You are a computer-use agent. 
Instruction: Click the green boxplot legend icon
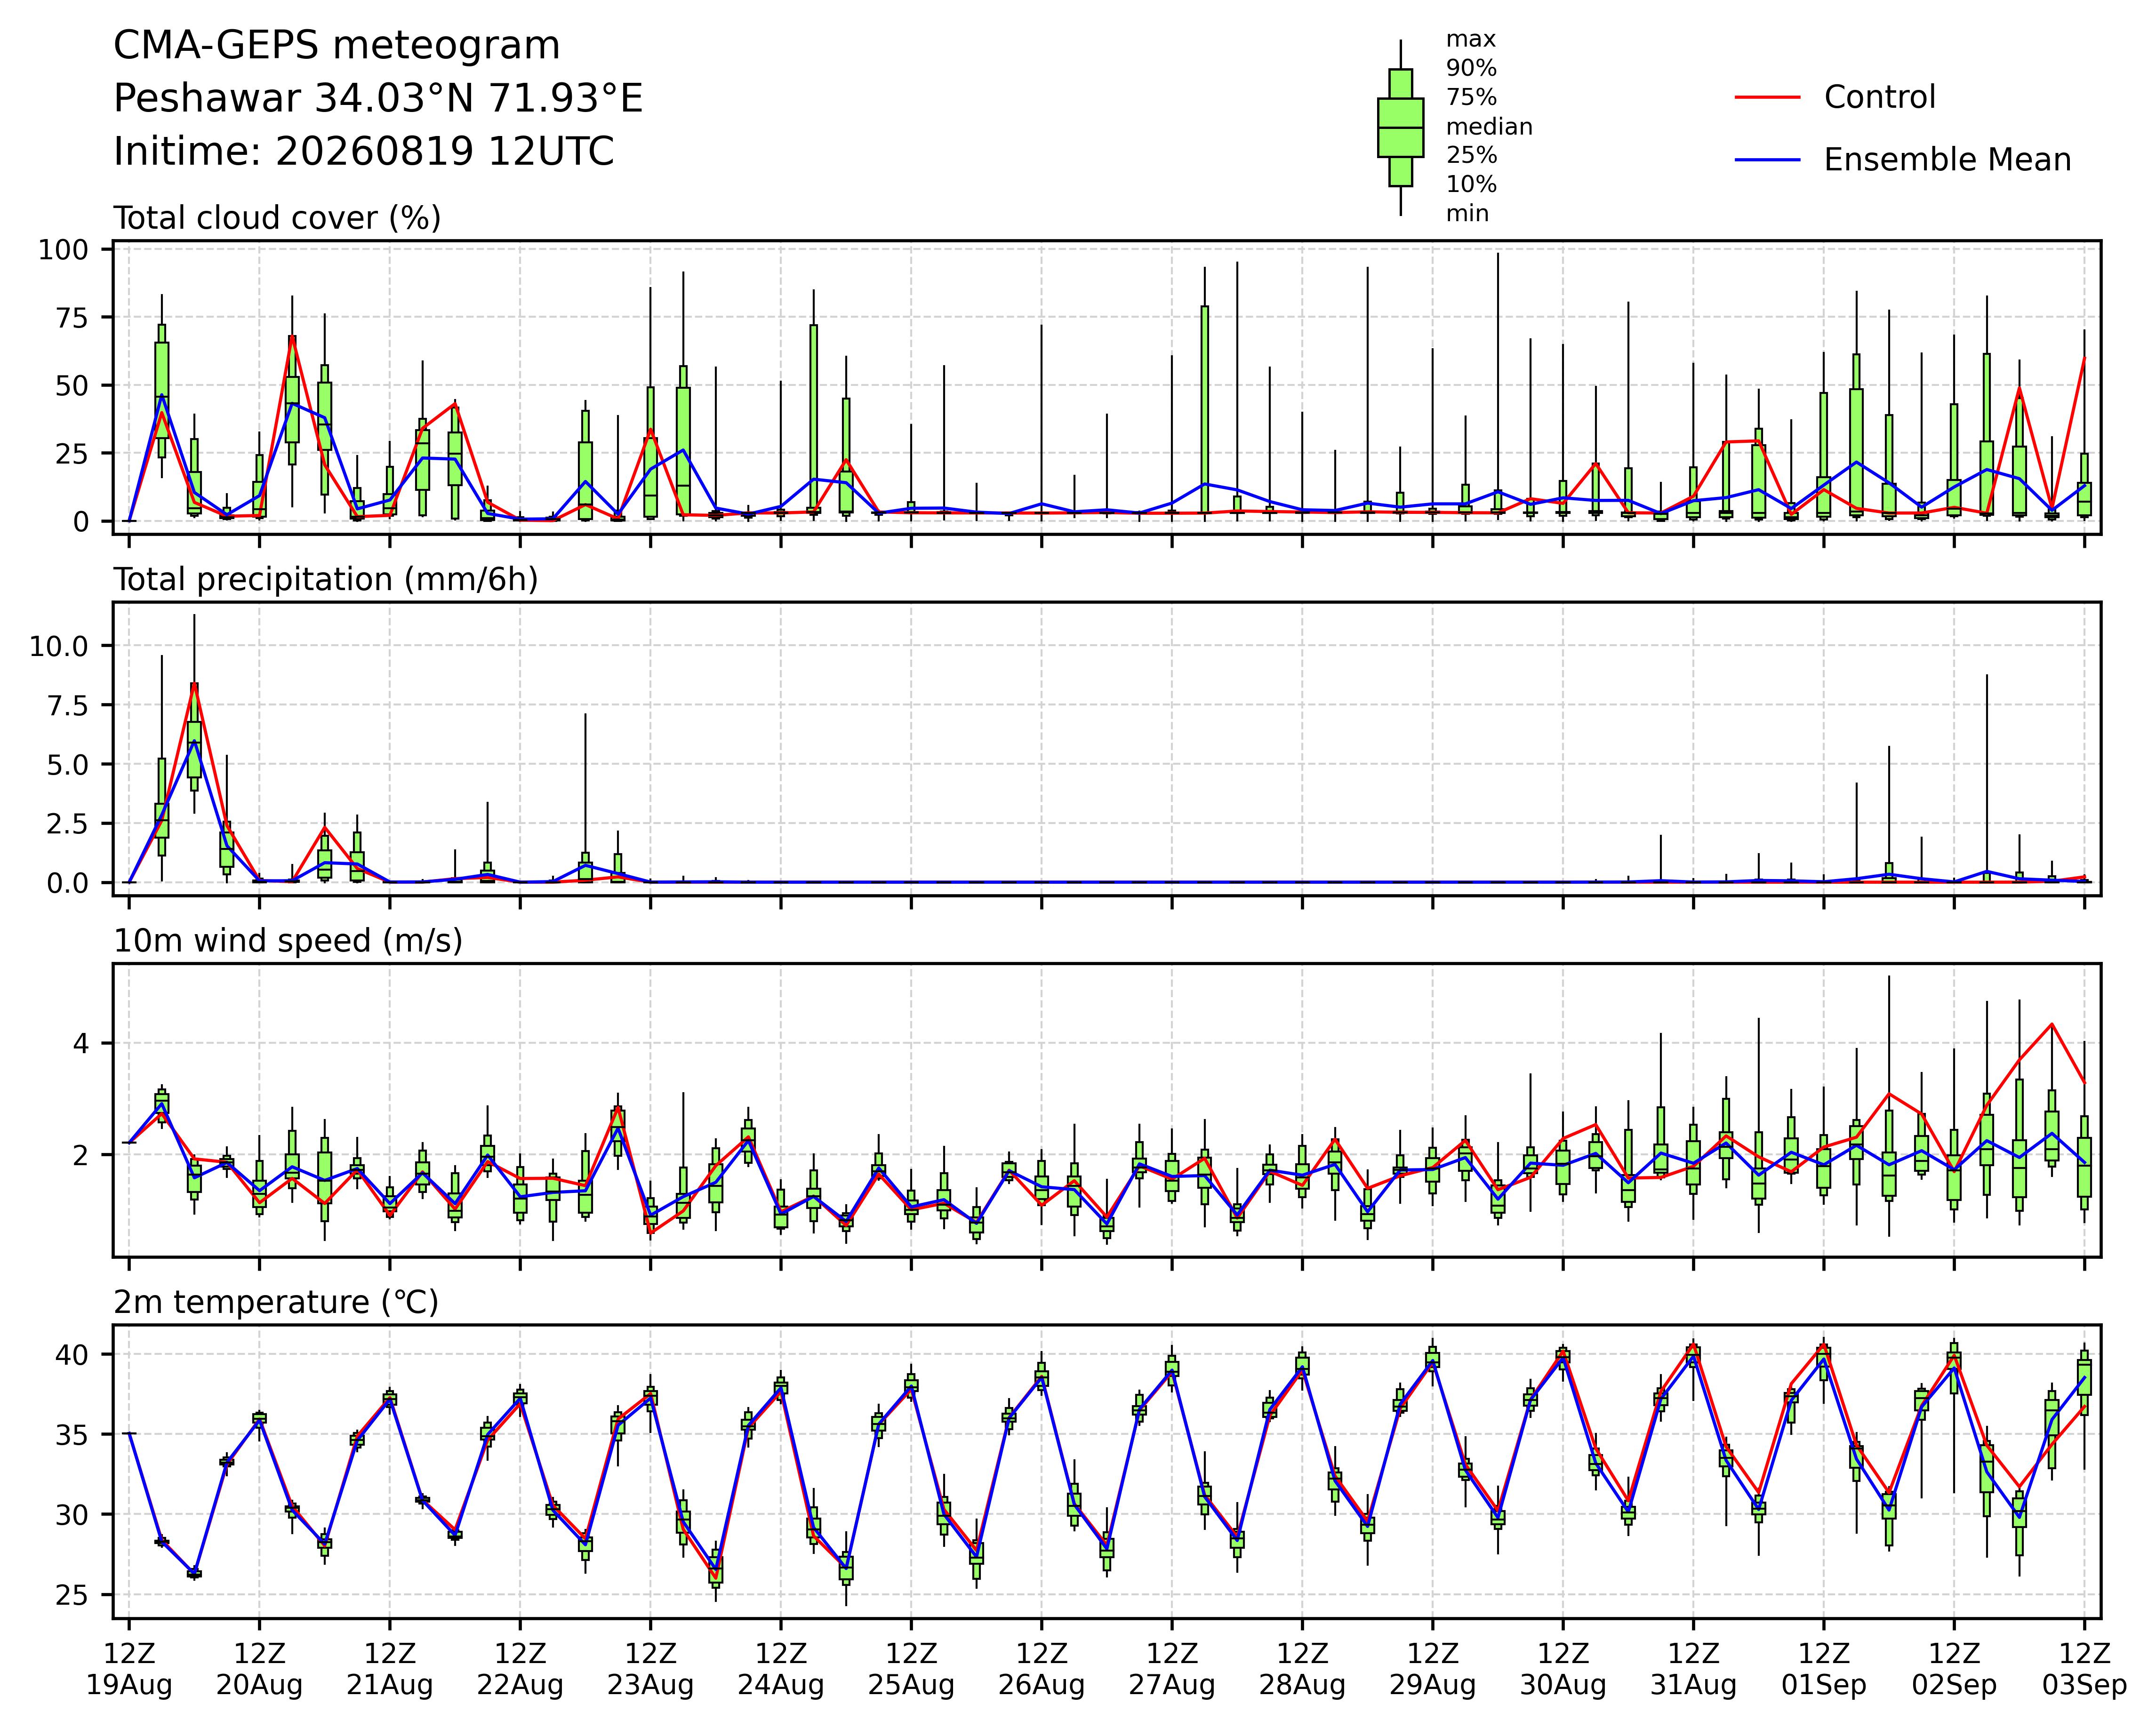1400,128
